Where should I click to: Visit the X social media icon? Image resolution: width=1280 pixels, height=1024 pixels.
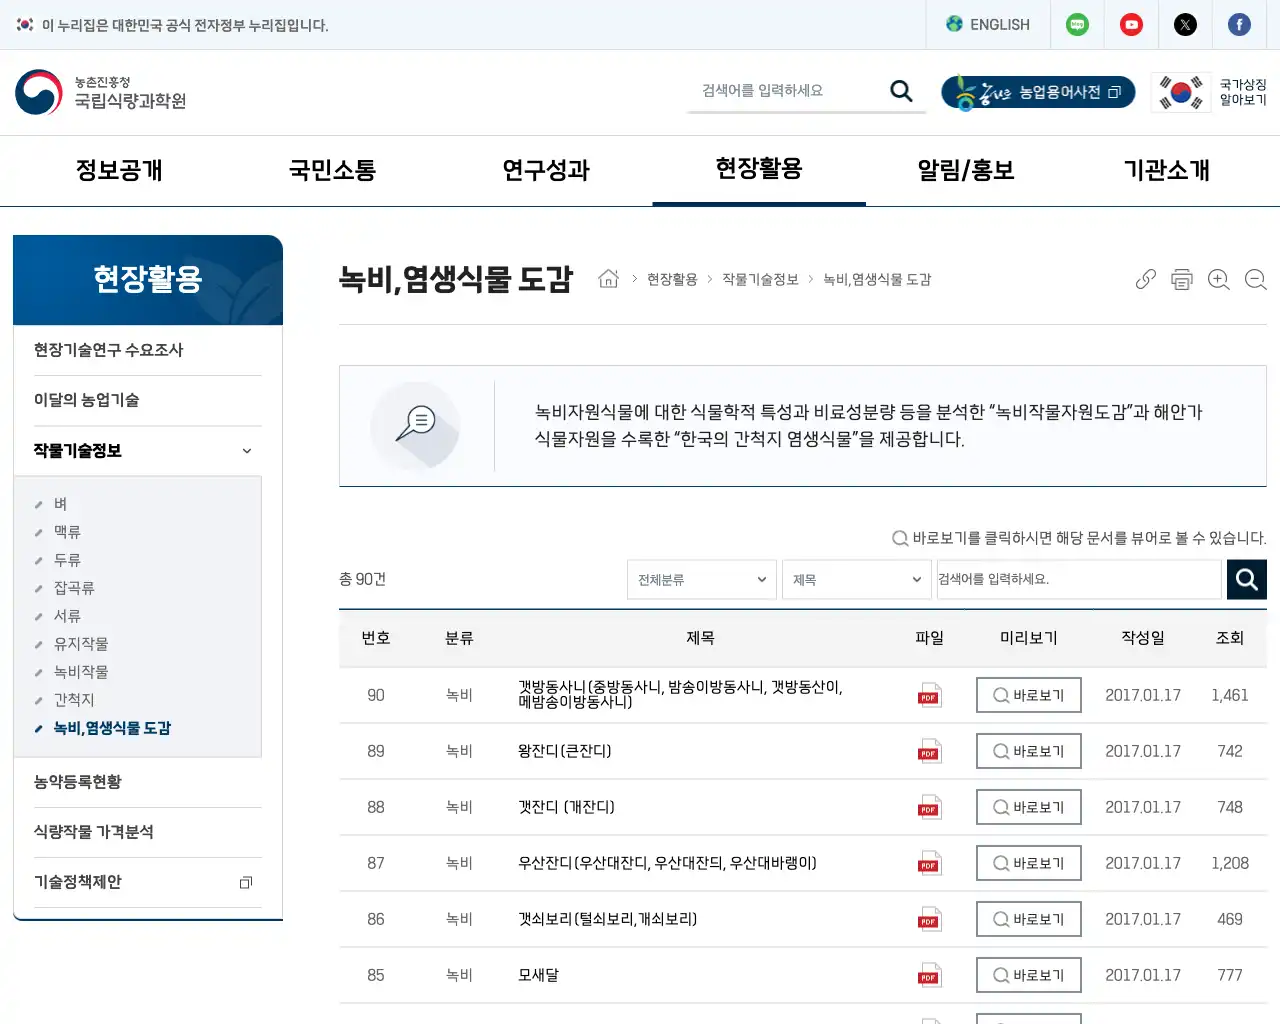[1185, 24]
